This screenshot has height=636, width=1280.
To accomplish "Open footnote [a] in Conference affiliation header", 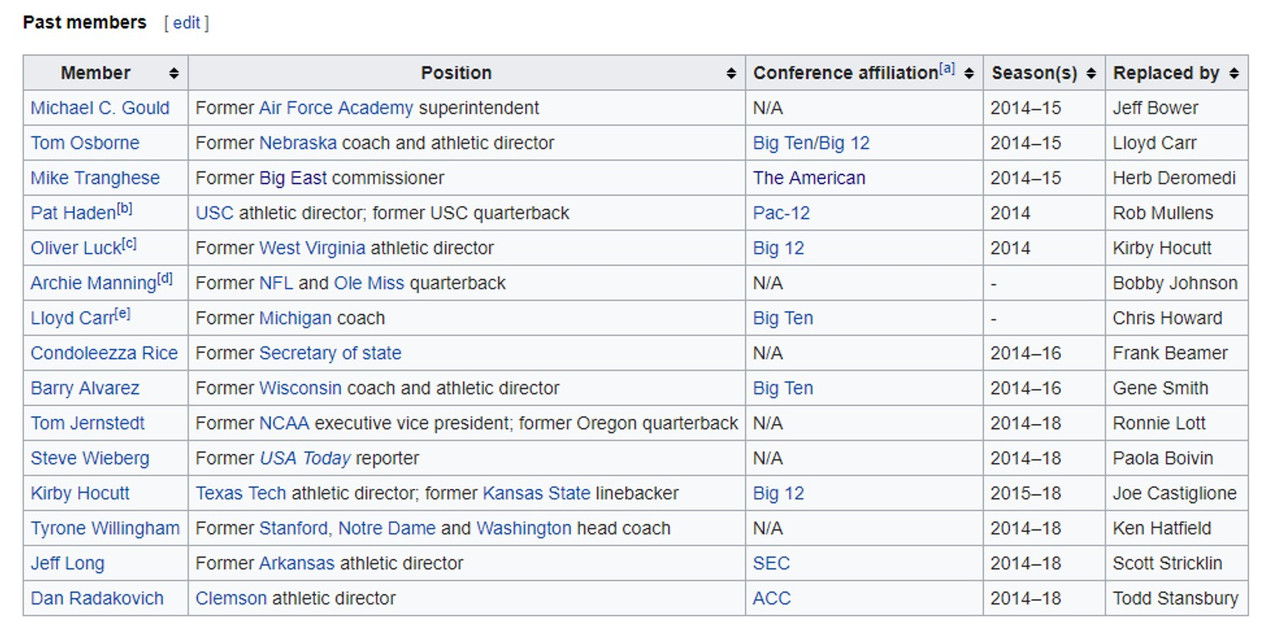I will pos(946,68).
